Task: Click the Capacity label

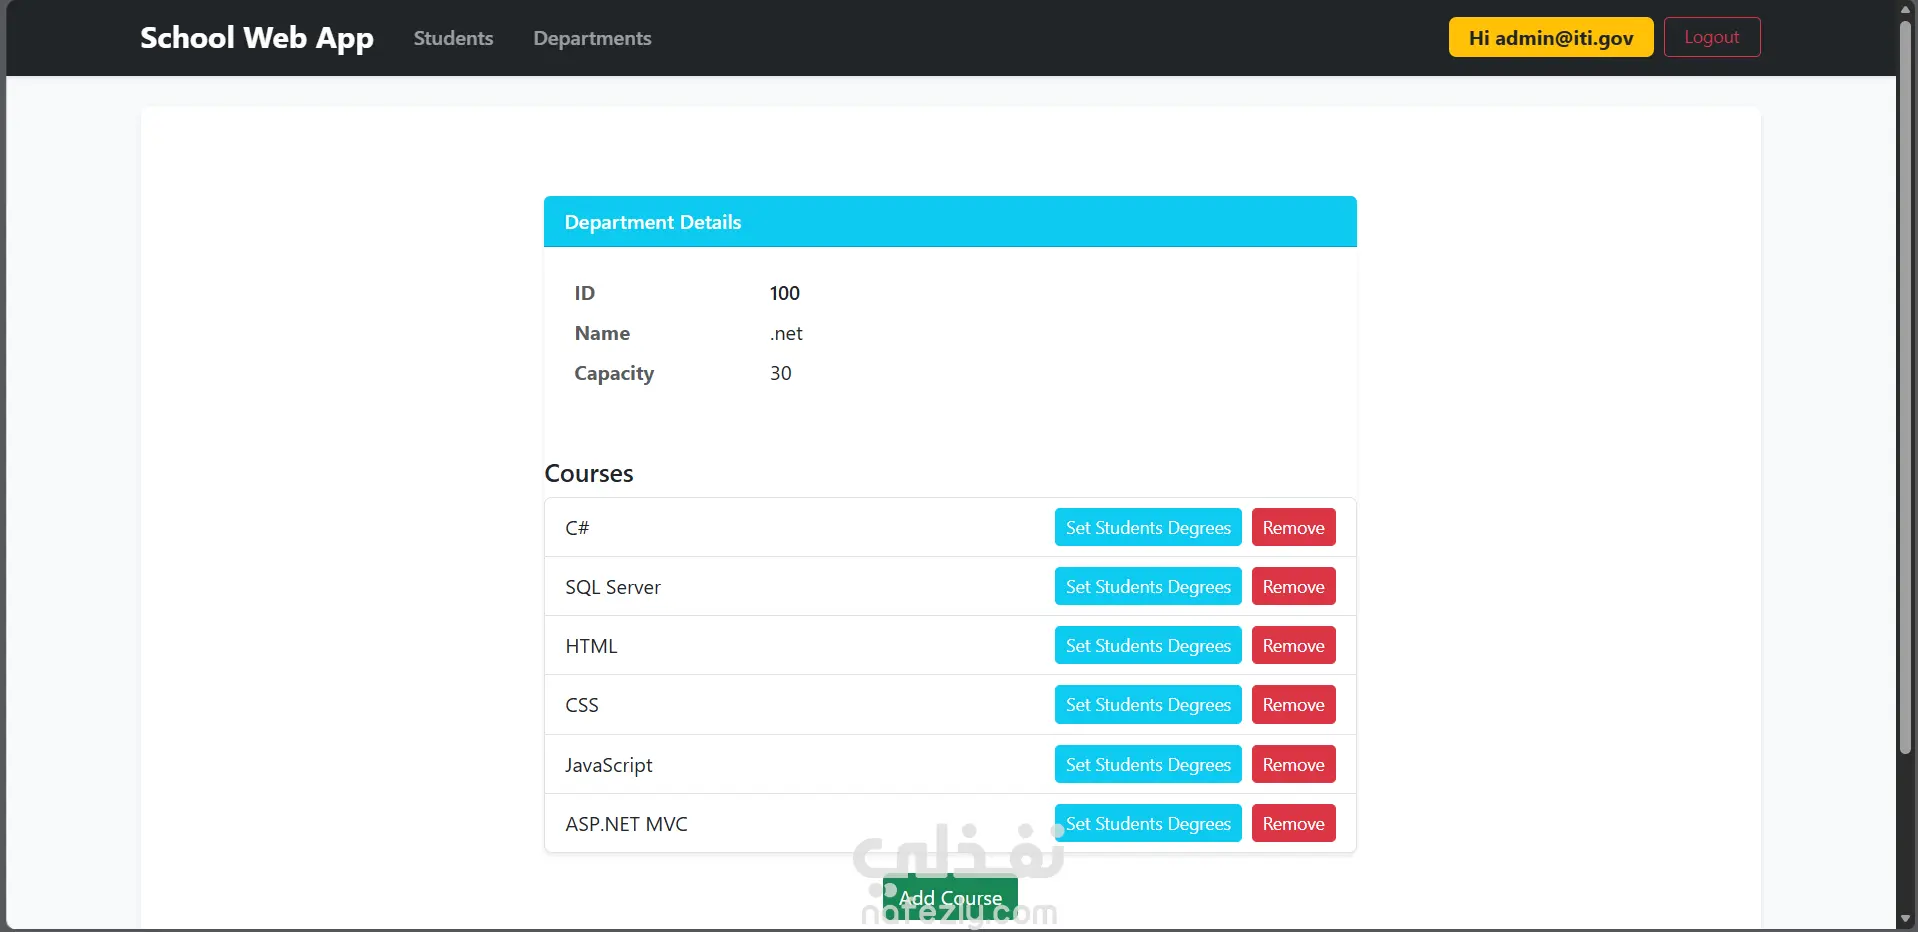Action: click(614, 373)
